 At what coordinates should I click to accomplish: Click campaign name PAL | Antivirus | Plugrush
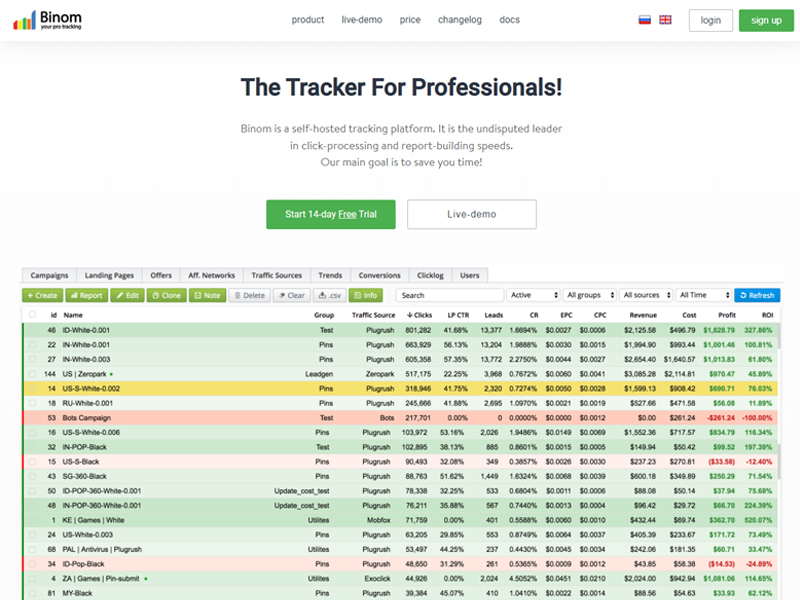pyautogui.click(x=102, y=549)
